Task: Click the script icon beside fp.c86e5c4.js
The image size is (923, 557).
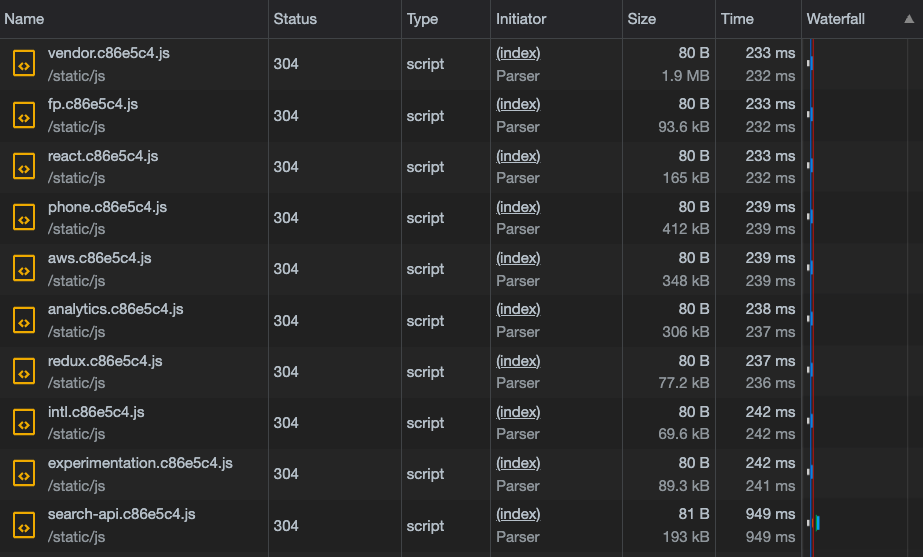Action: coord(24,115)
